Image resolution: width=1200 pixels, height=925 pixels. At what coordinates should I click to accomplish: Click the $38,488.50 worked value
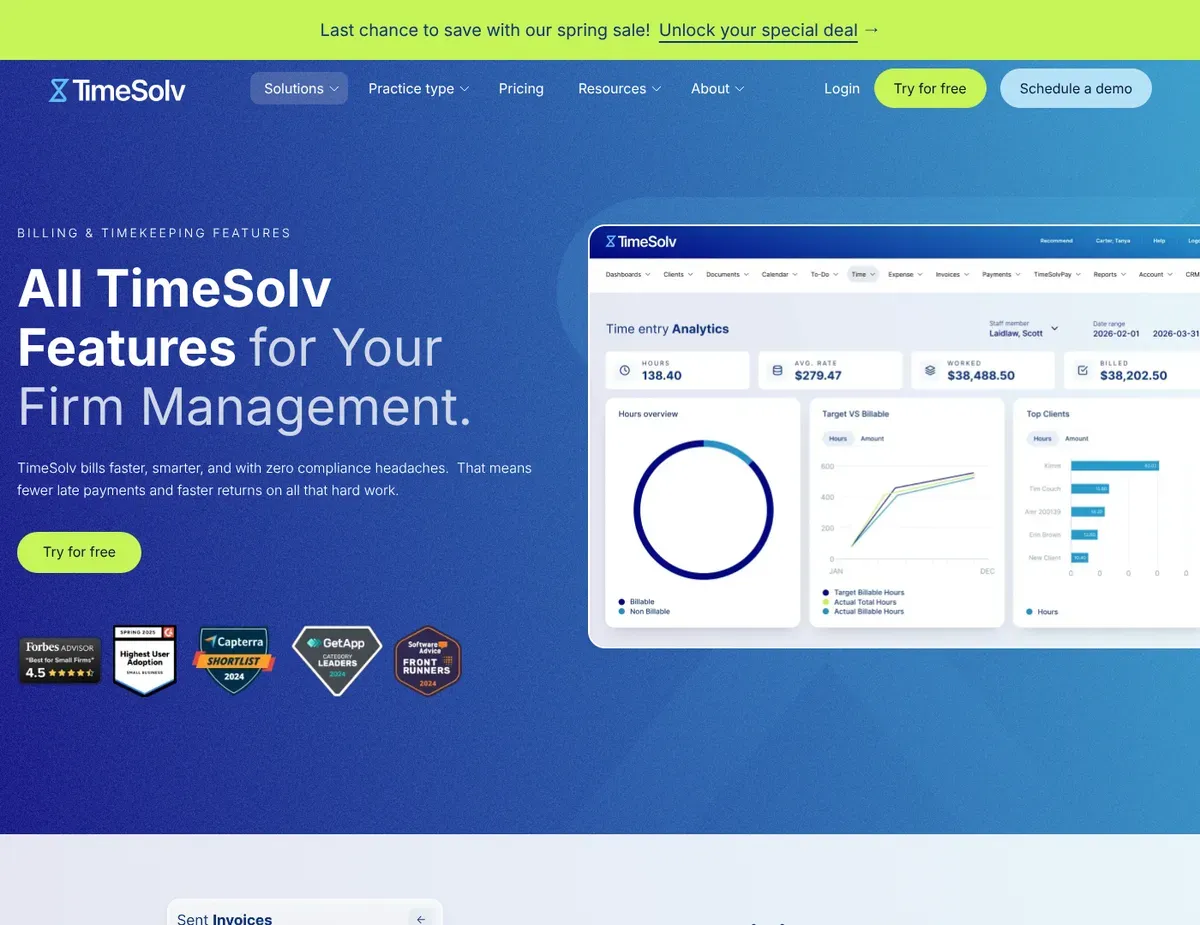click(981, 376)
